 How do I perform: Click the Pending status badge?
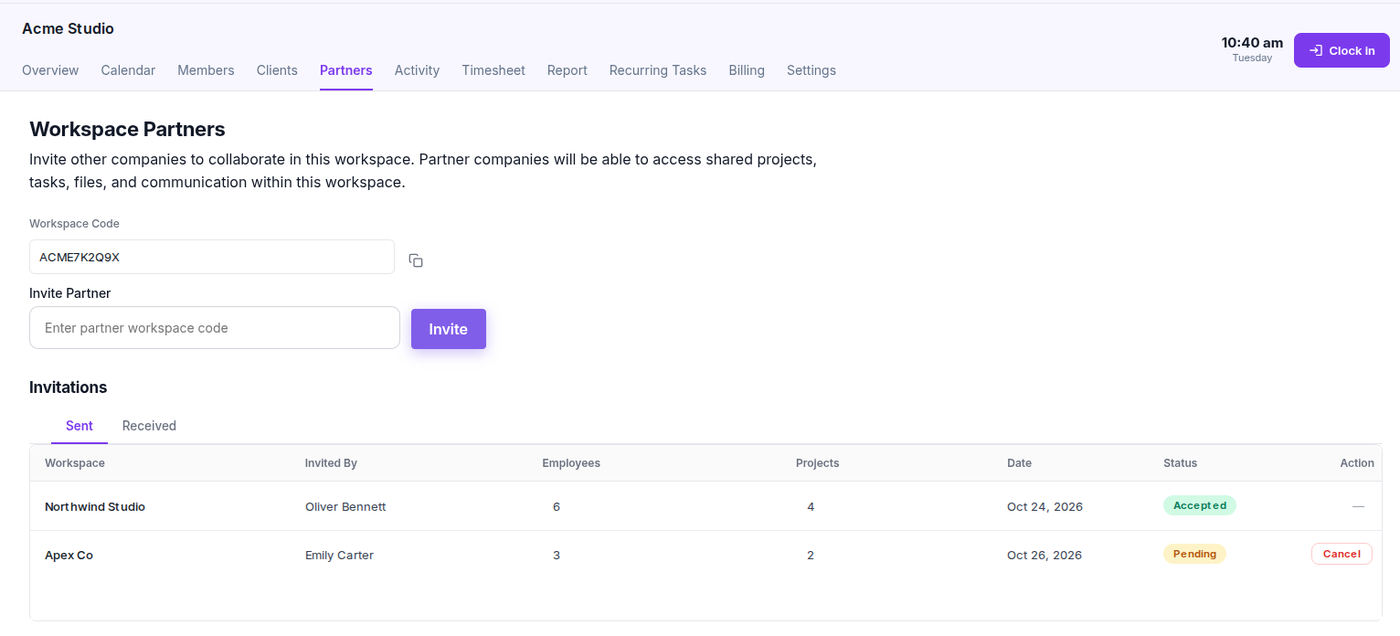point(1194,554)
